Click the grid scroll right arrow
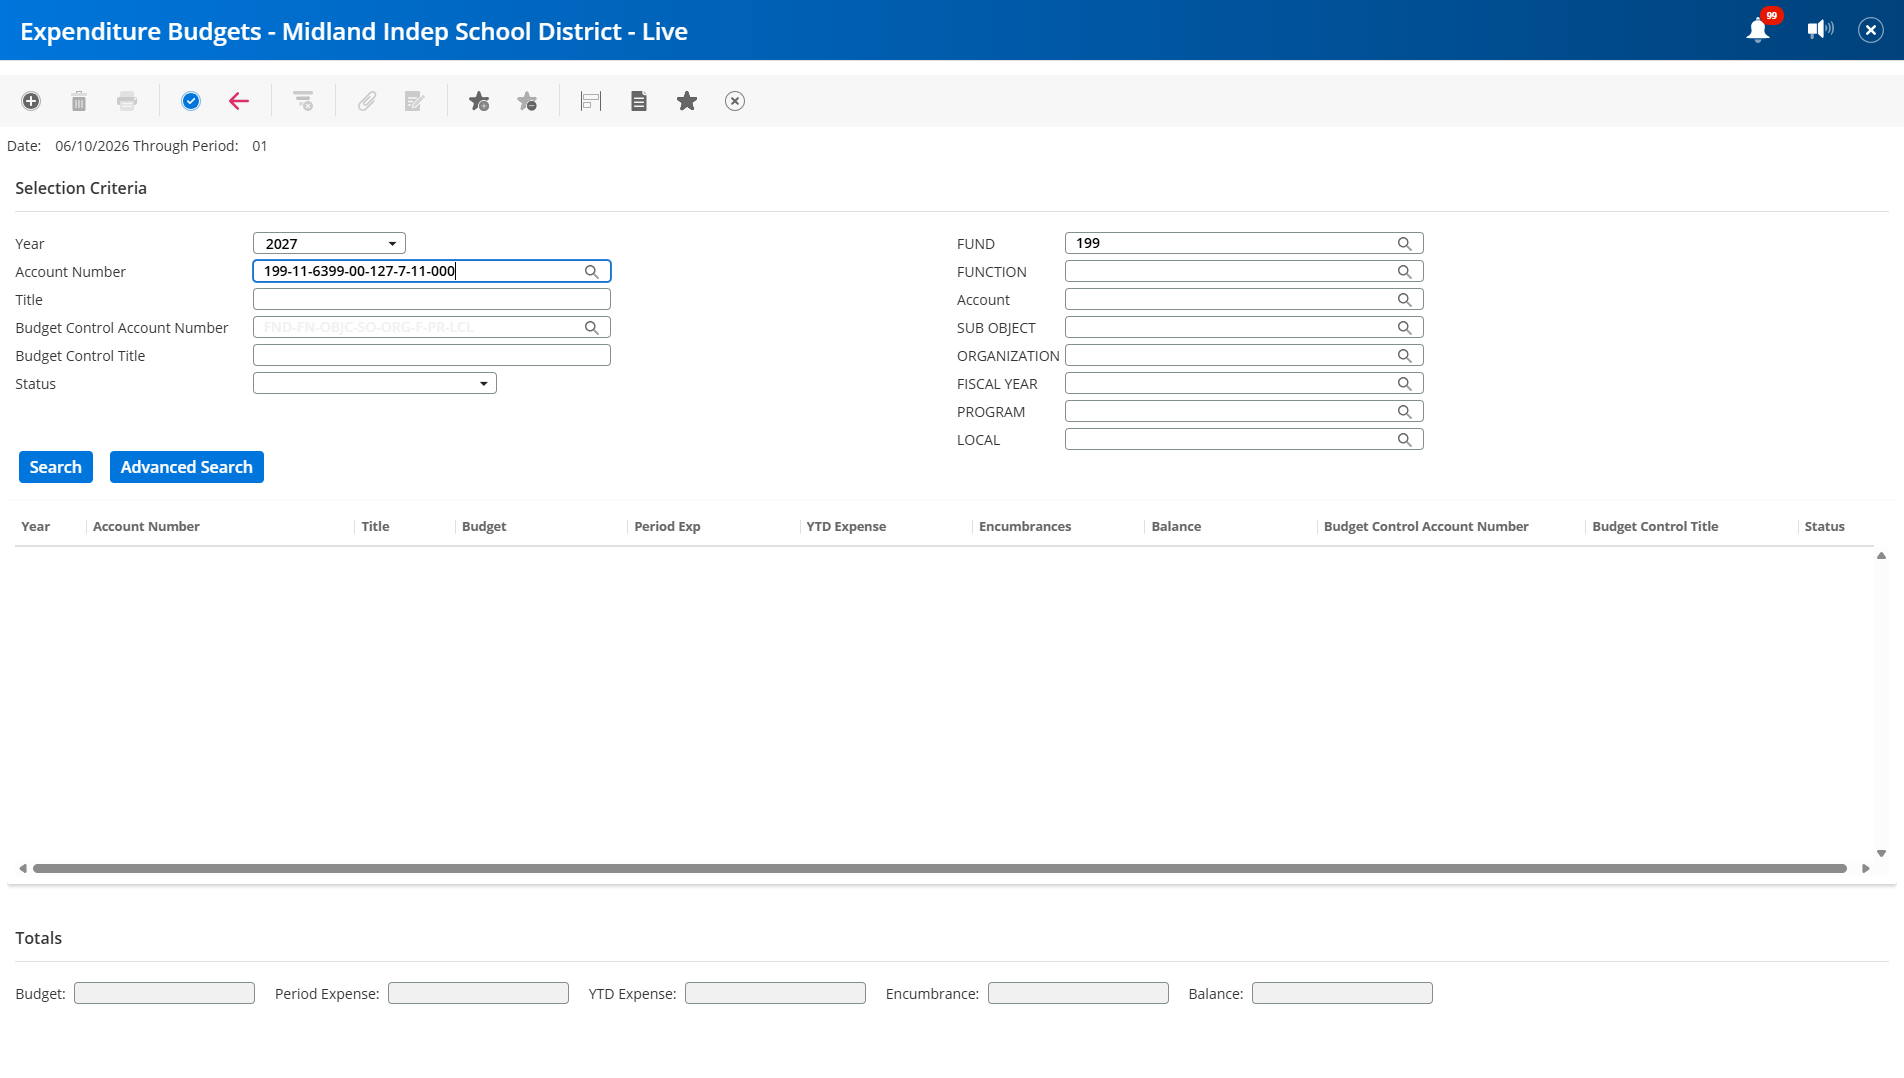The height and width of the screenshot is (1078, 1904). coord(1866,869)
